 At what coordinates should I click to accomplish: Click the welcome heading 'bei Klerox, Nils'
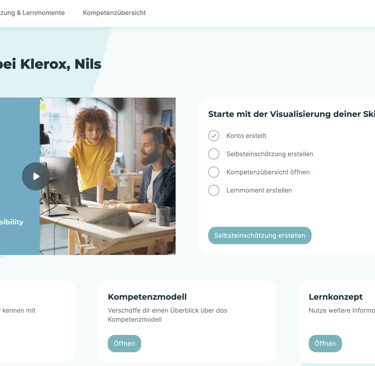coord(51,64)
